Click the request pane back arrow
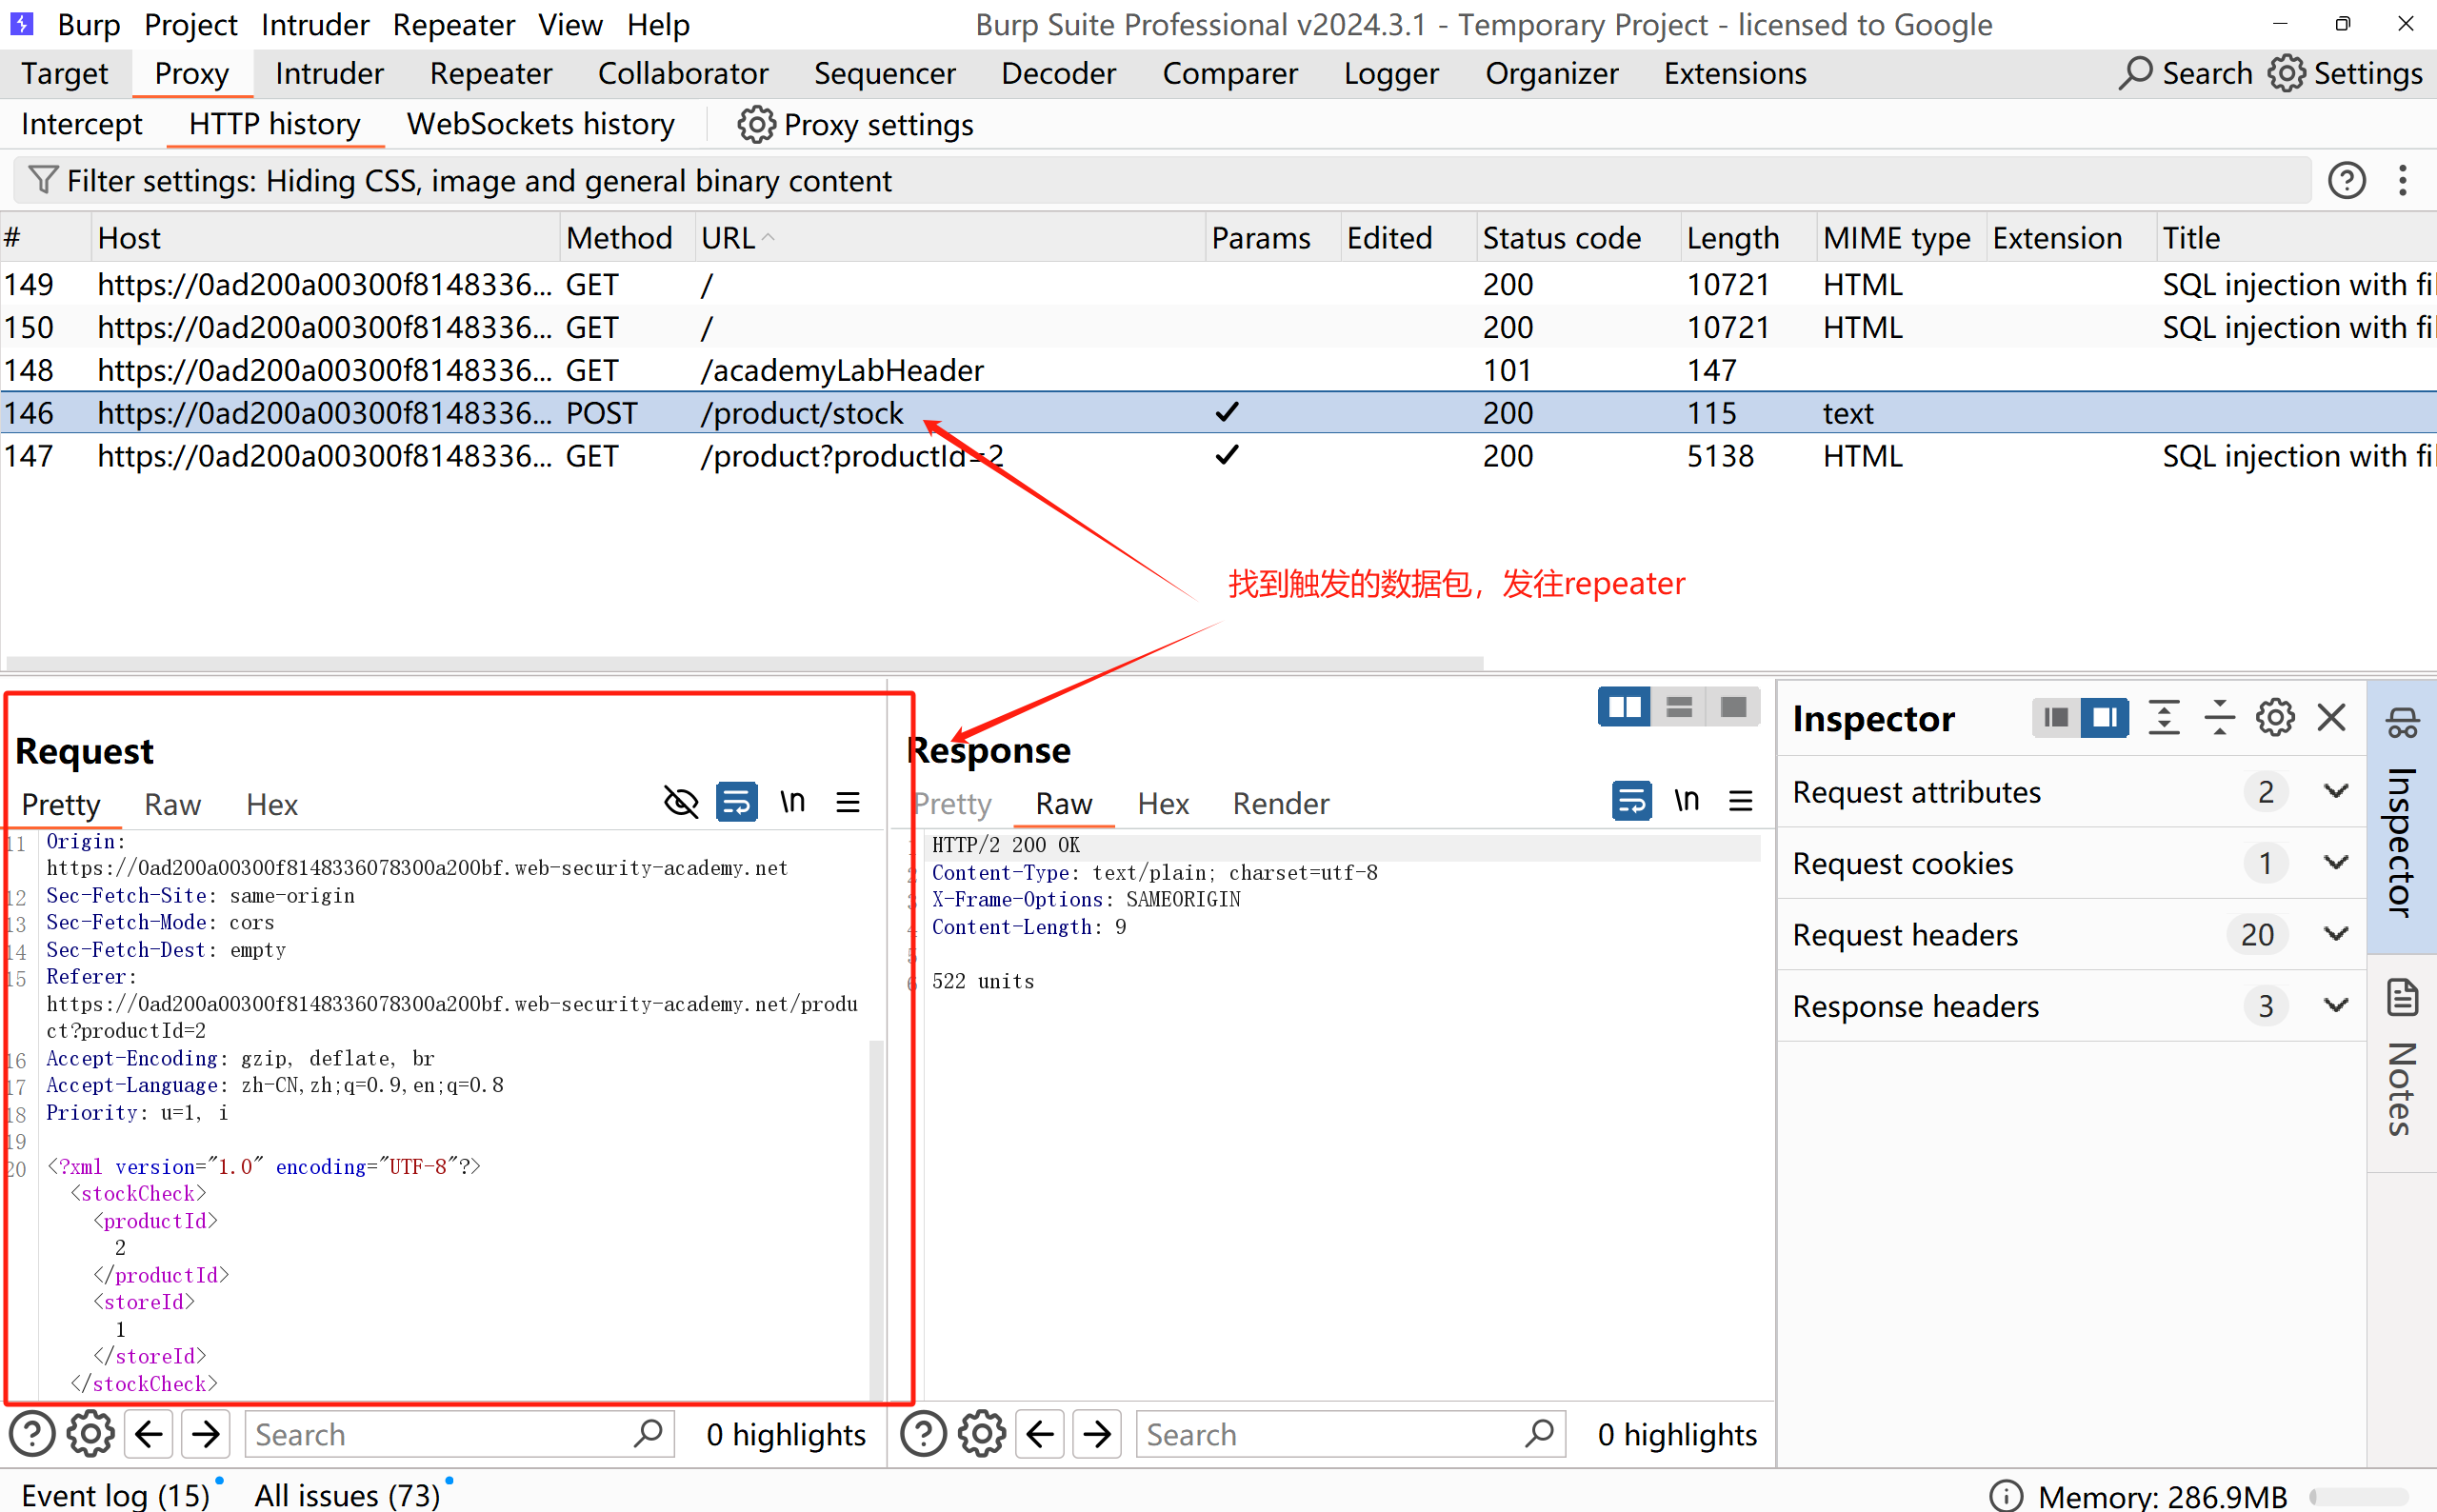The height and width of the screenshot is (1512, 2437). point(149,1434)
